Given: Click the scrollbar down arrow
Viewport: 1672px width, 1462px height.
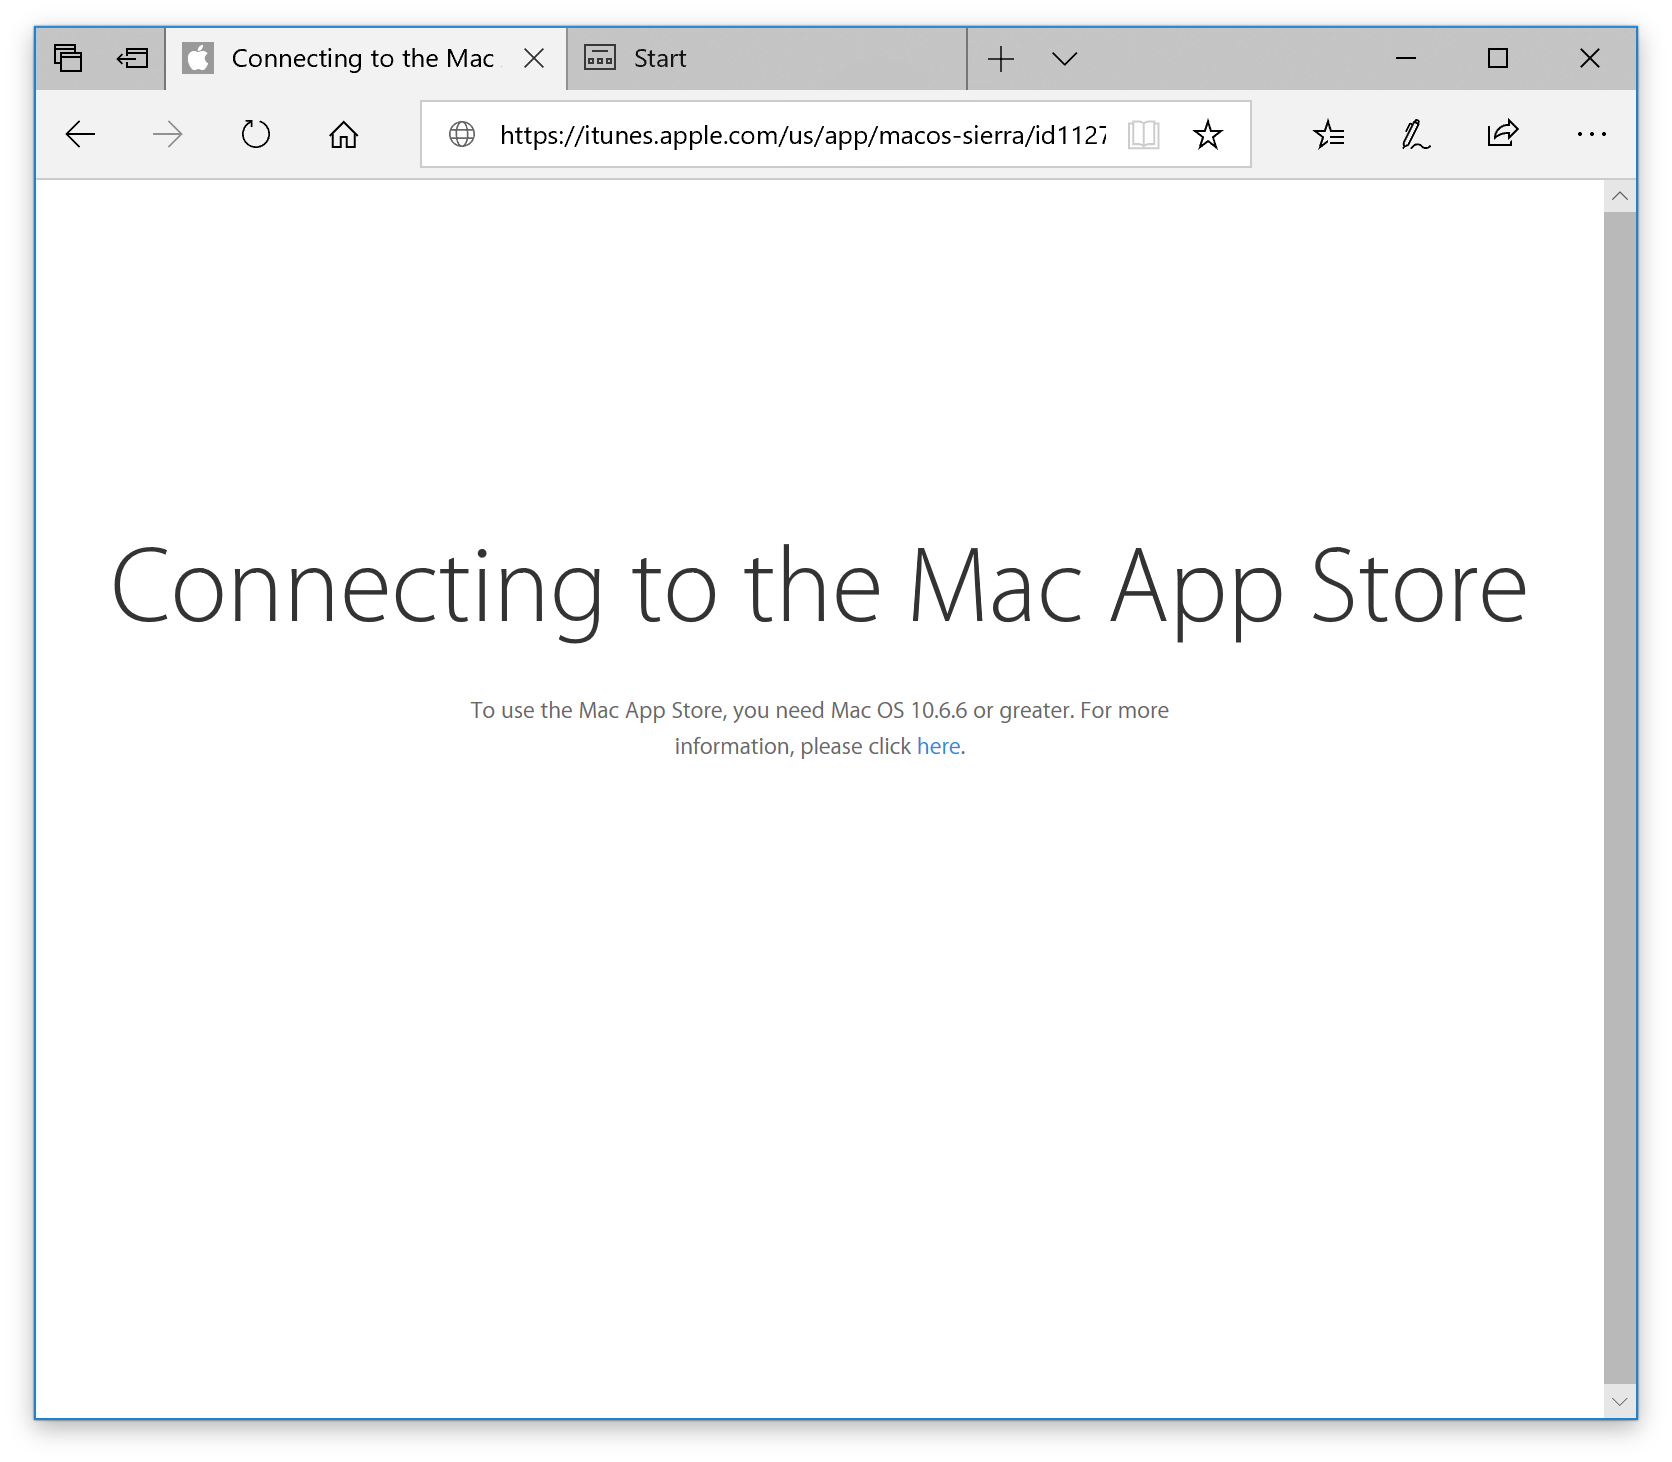Looking at the screenshot, I should pos(1620,1402).
